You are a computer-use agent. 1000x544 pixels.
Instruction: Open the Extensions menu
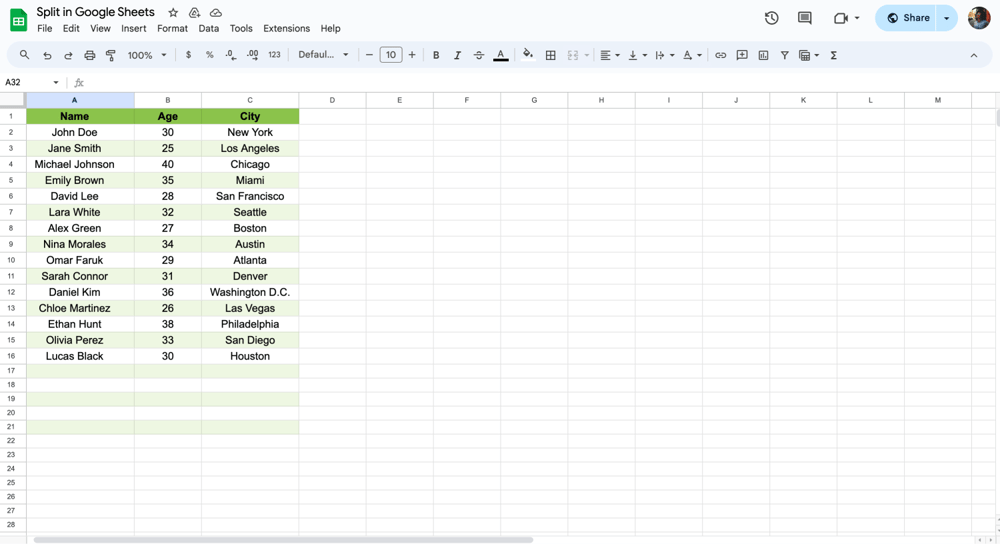(286, 29)
